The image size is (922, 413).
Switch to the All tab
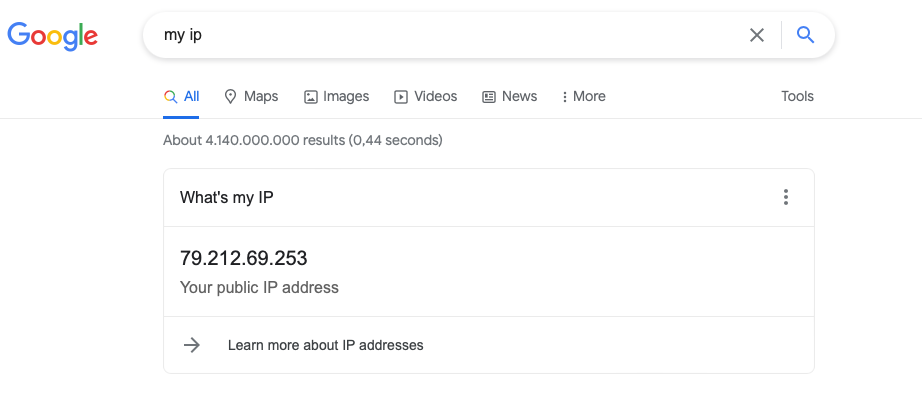(181, 96)
